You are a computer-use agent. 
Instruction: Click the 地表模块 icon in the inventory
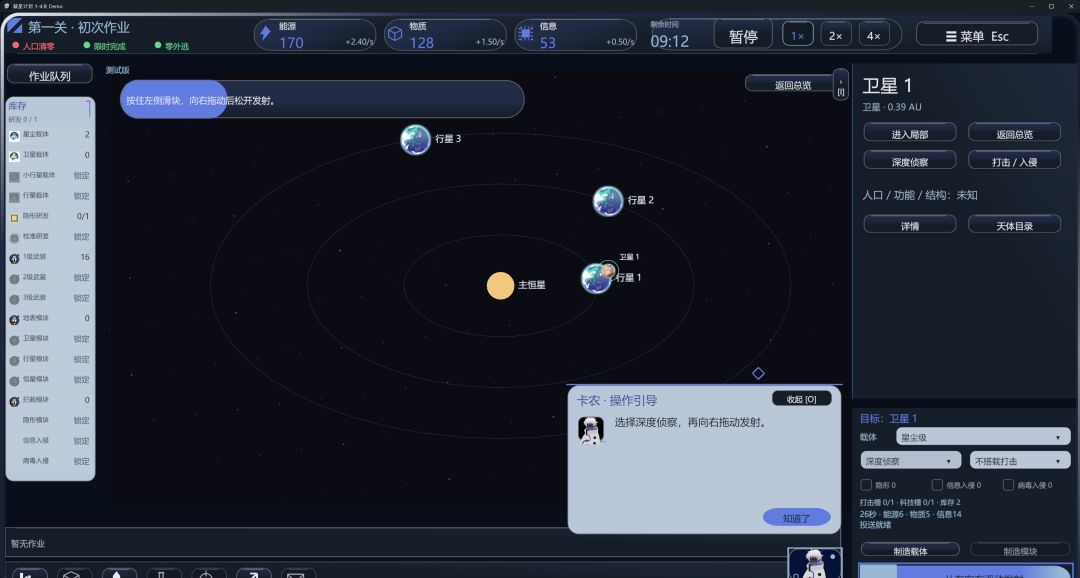(x=14, y=320)
